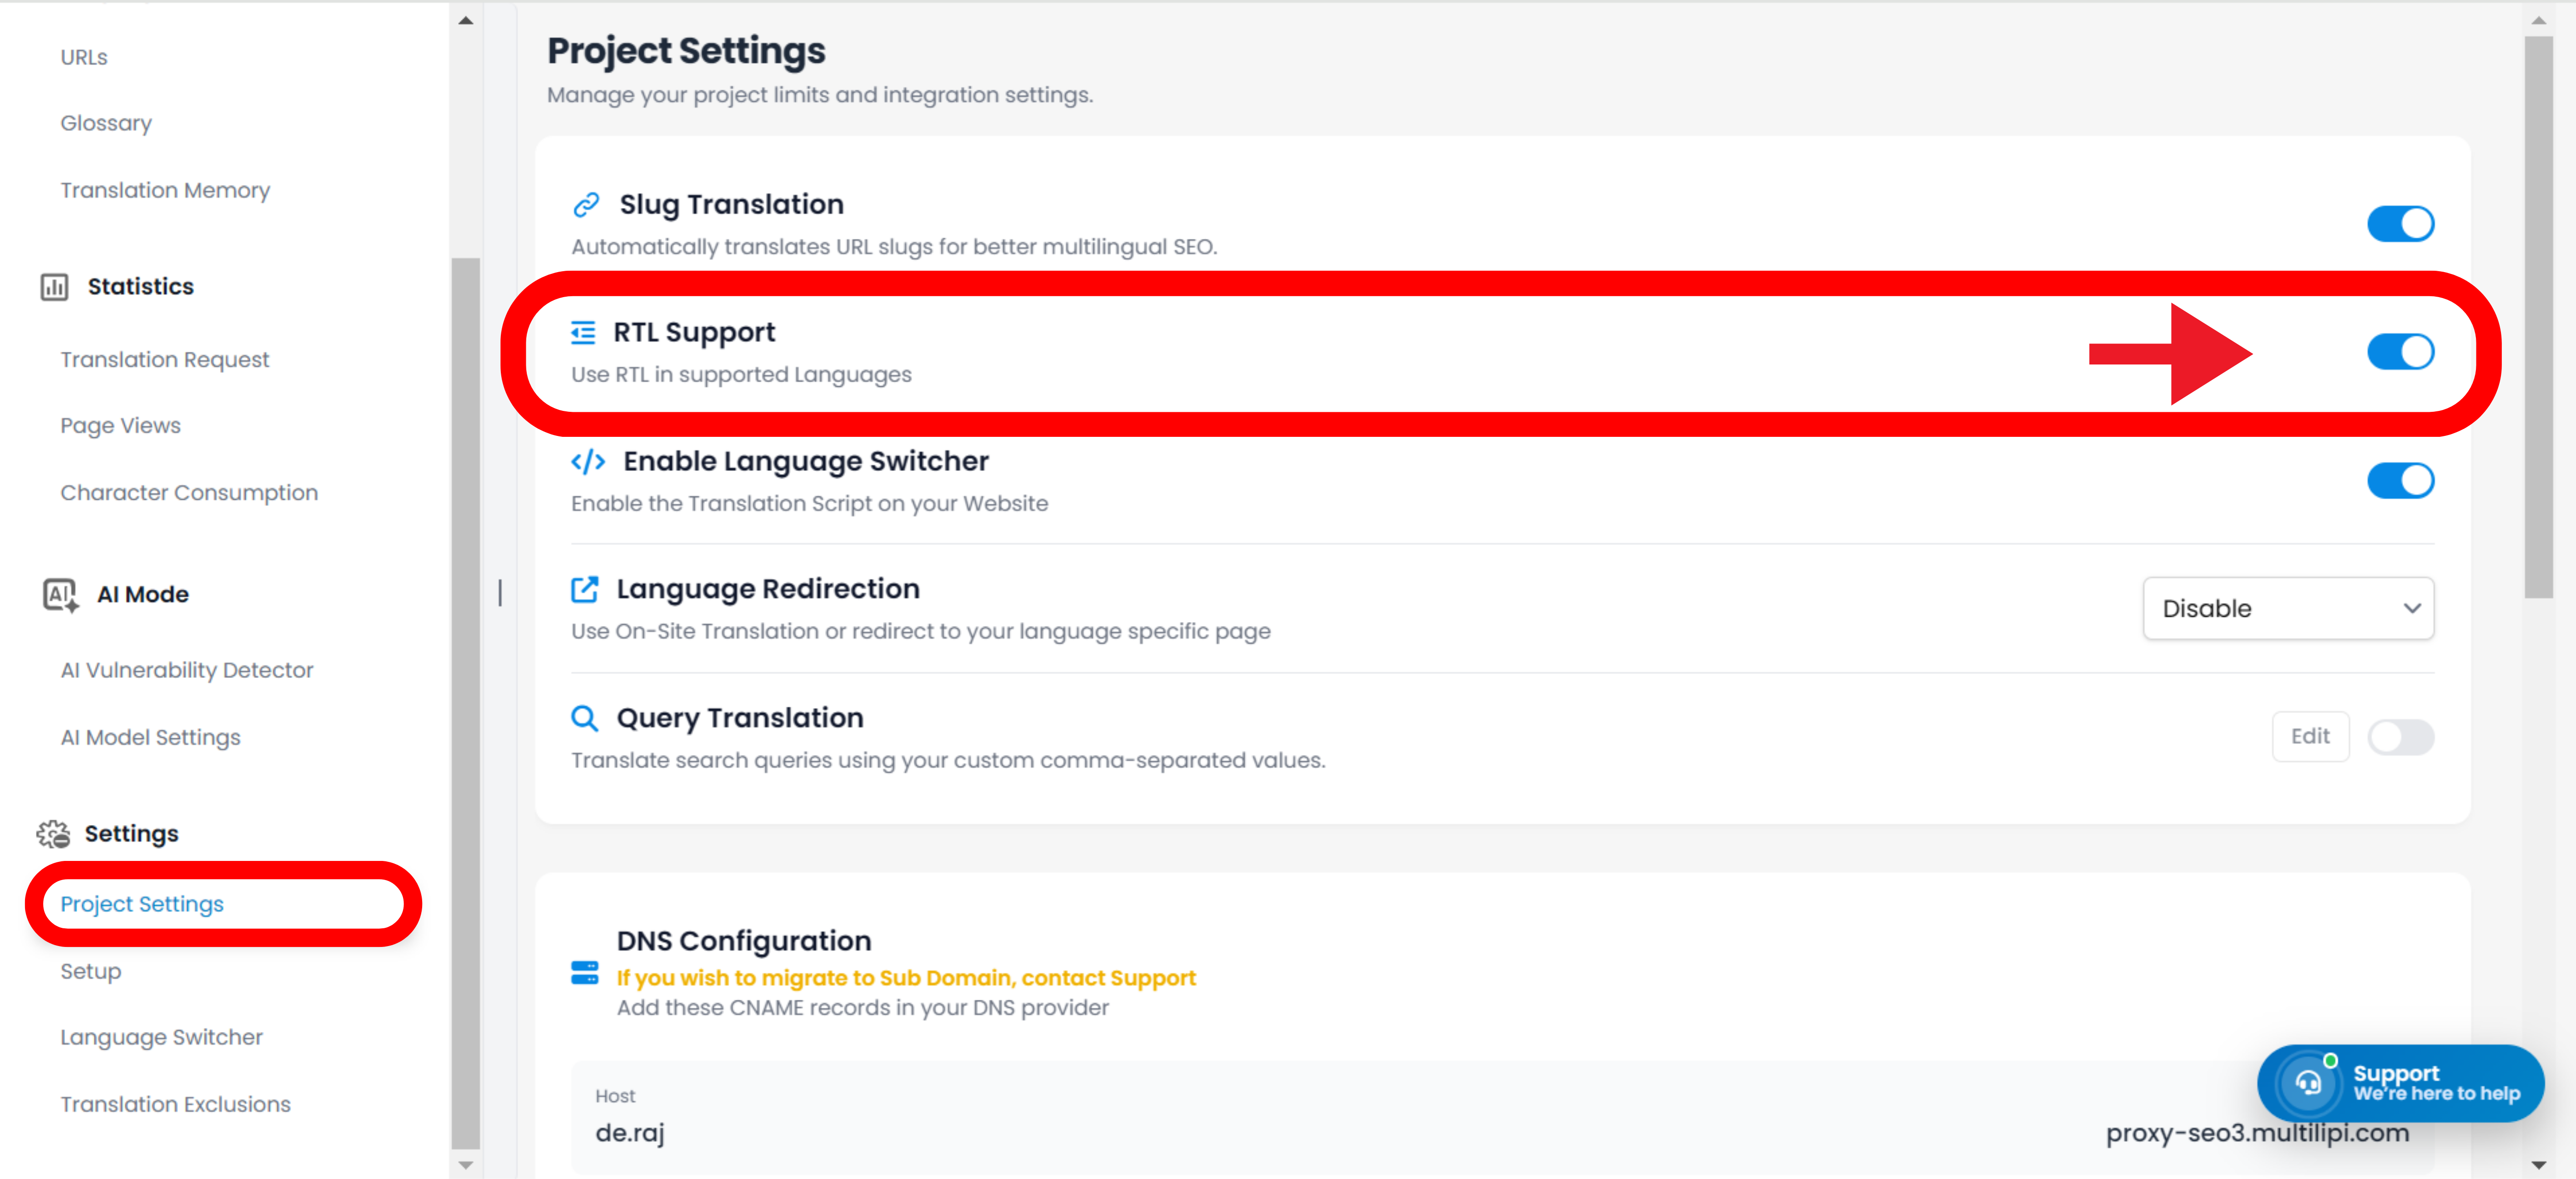Screen dimensions: 2576x1179
Task: Open Page Views statistics
Action: click(x=121, y=426)
